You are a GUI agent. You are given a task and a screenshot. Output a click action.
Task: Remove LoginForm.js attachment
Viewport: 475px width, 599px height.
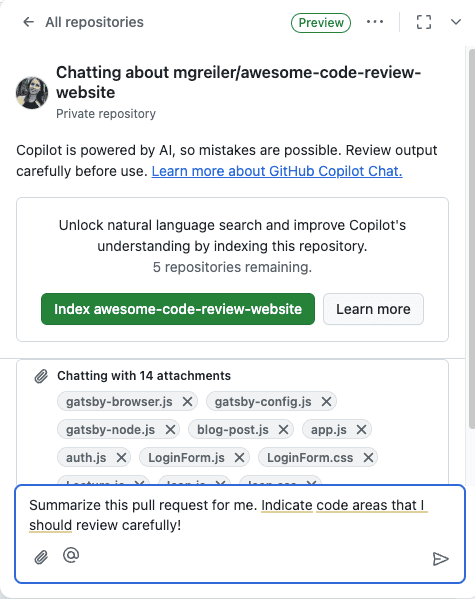point(240,458)
